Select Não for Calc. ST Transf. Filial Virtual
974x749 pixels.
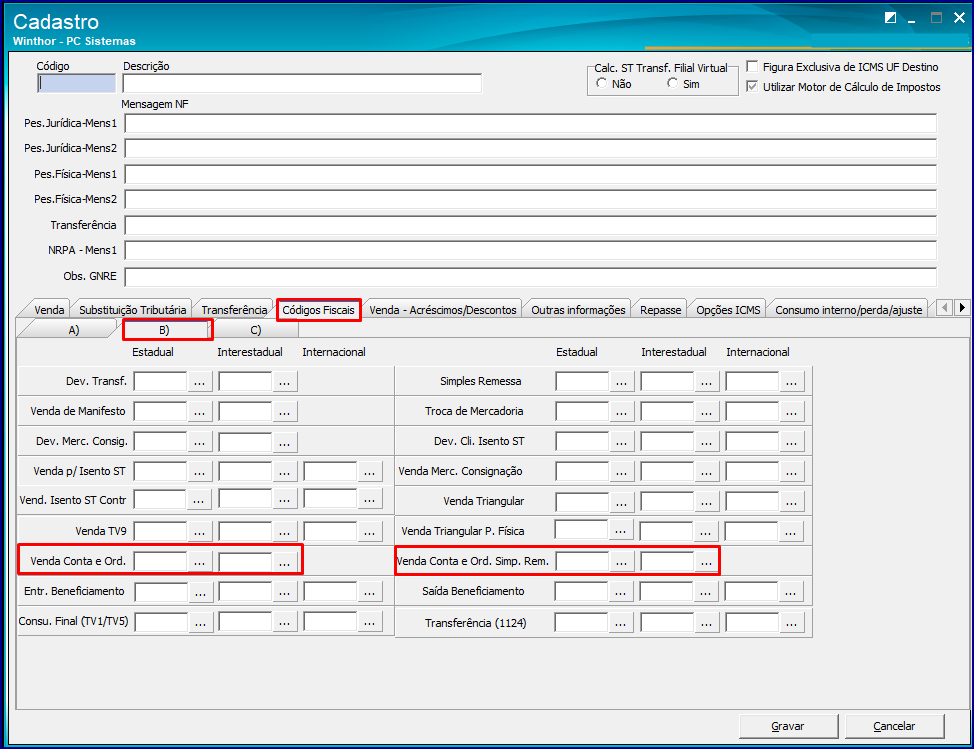pyautogui.click(x=601, y=83)
